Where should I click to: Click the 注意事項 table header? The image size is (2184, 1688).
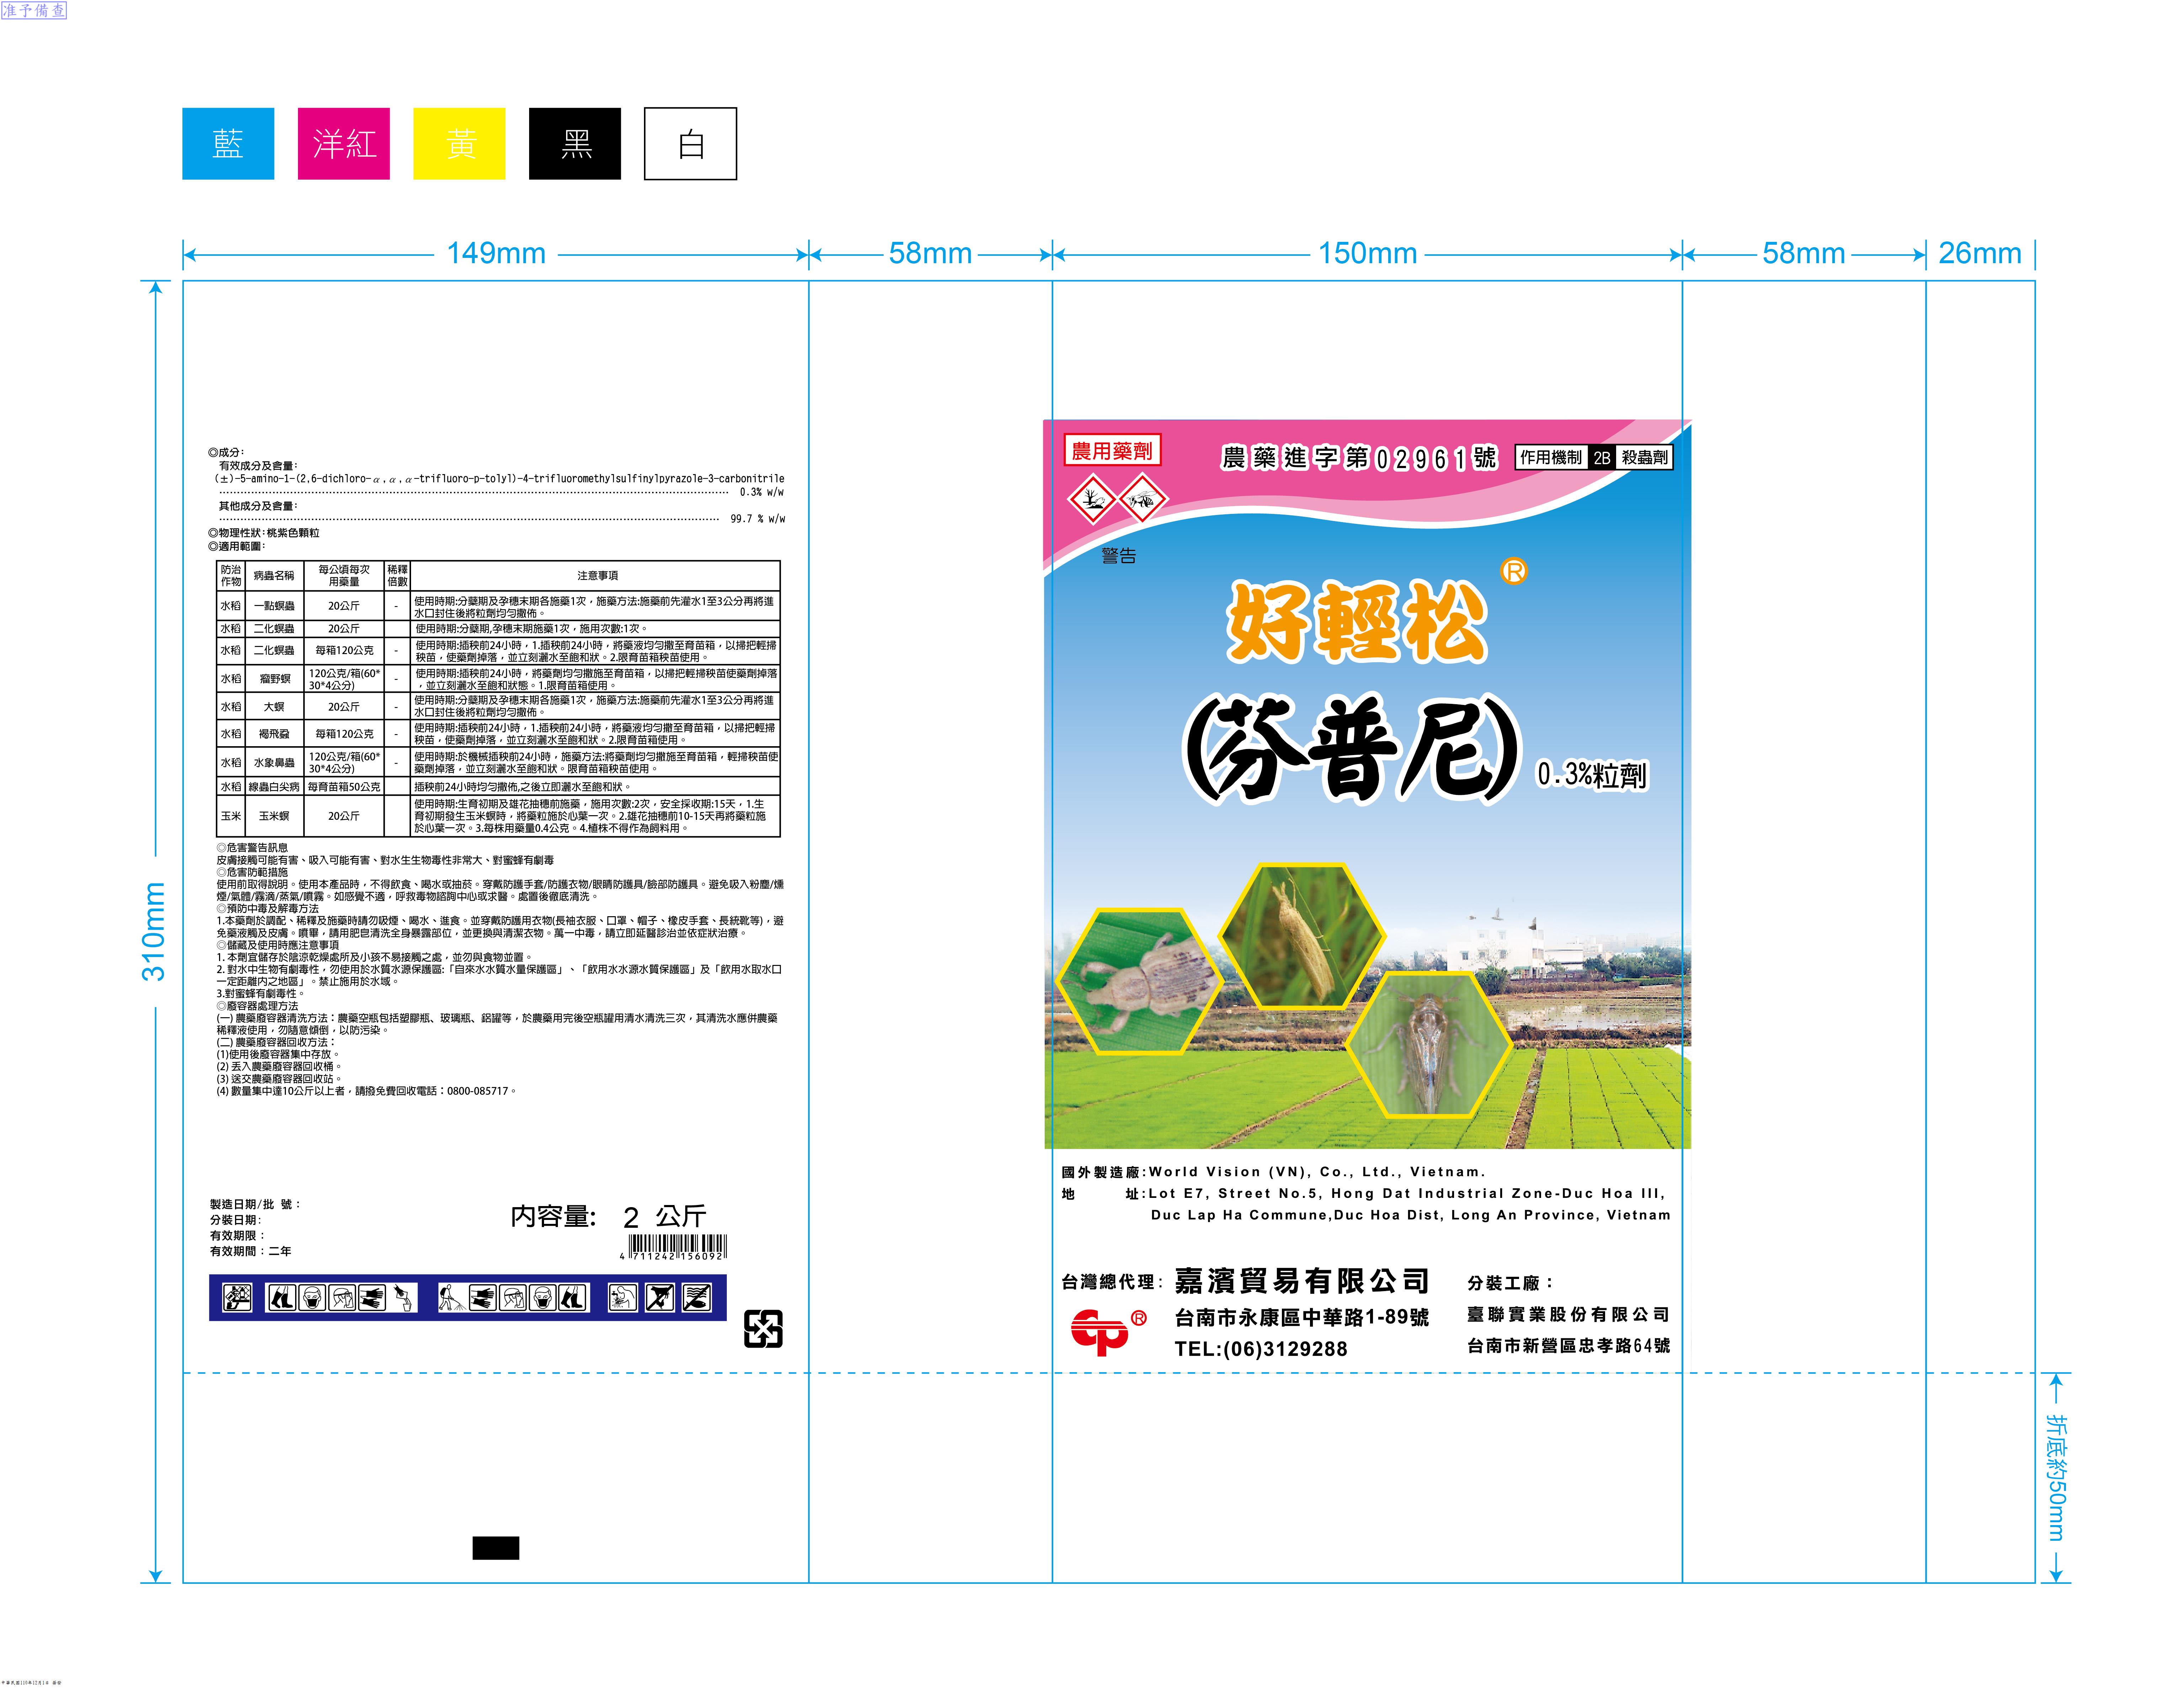(x=597, y=575)
